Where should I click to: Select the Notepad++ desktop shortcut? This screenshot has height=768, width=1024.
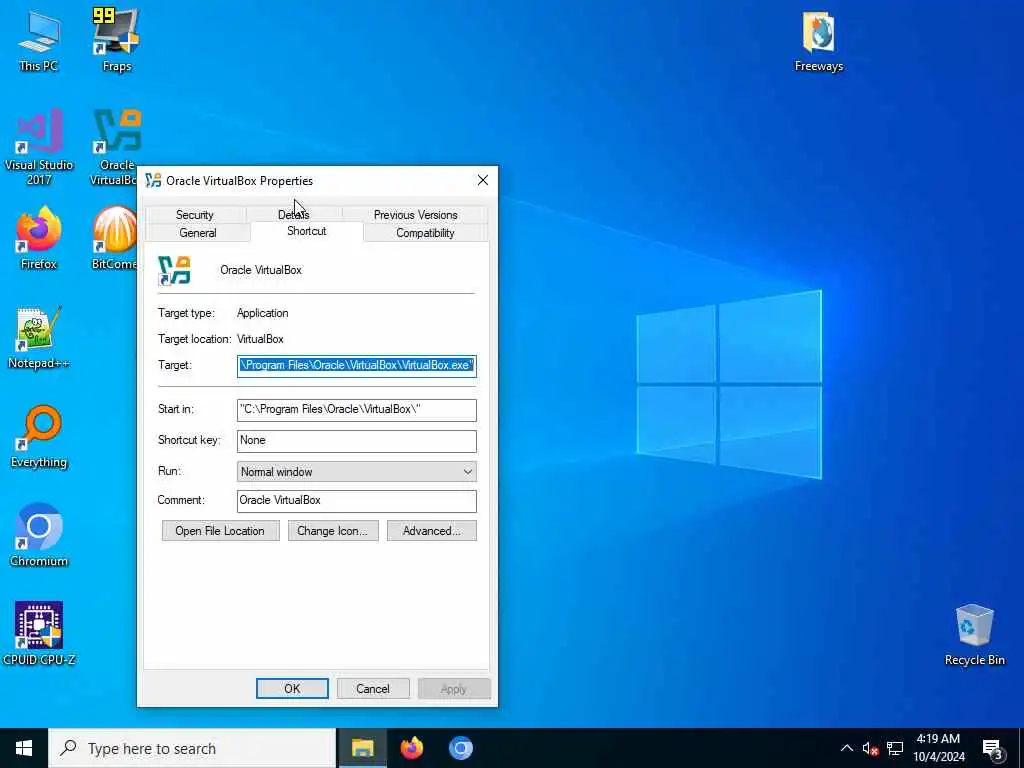[x=39, y=338]
